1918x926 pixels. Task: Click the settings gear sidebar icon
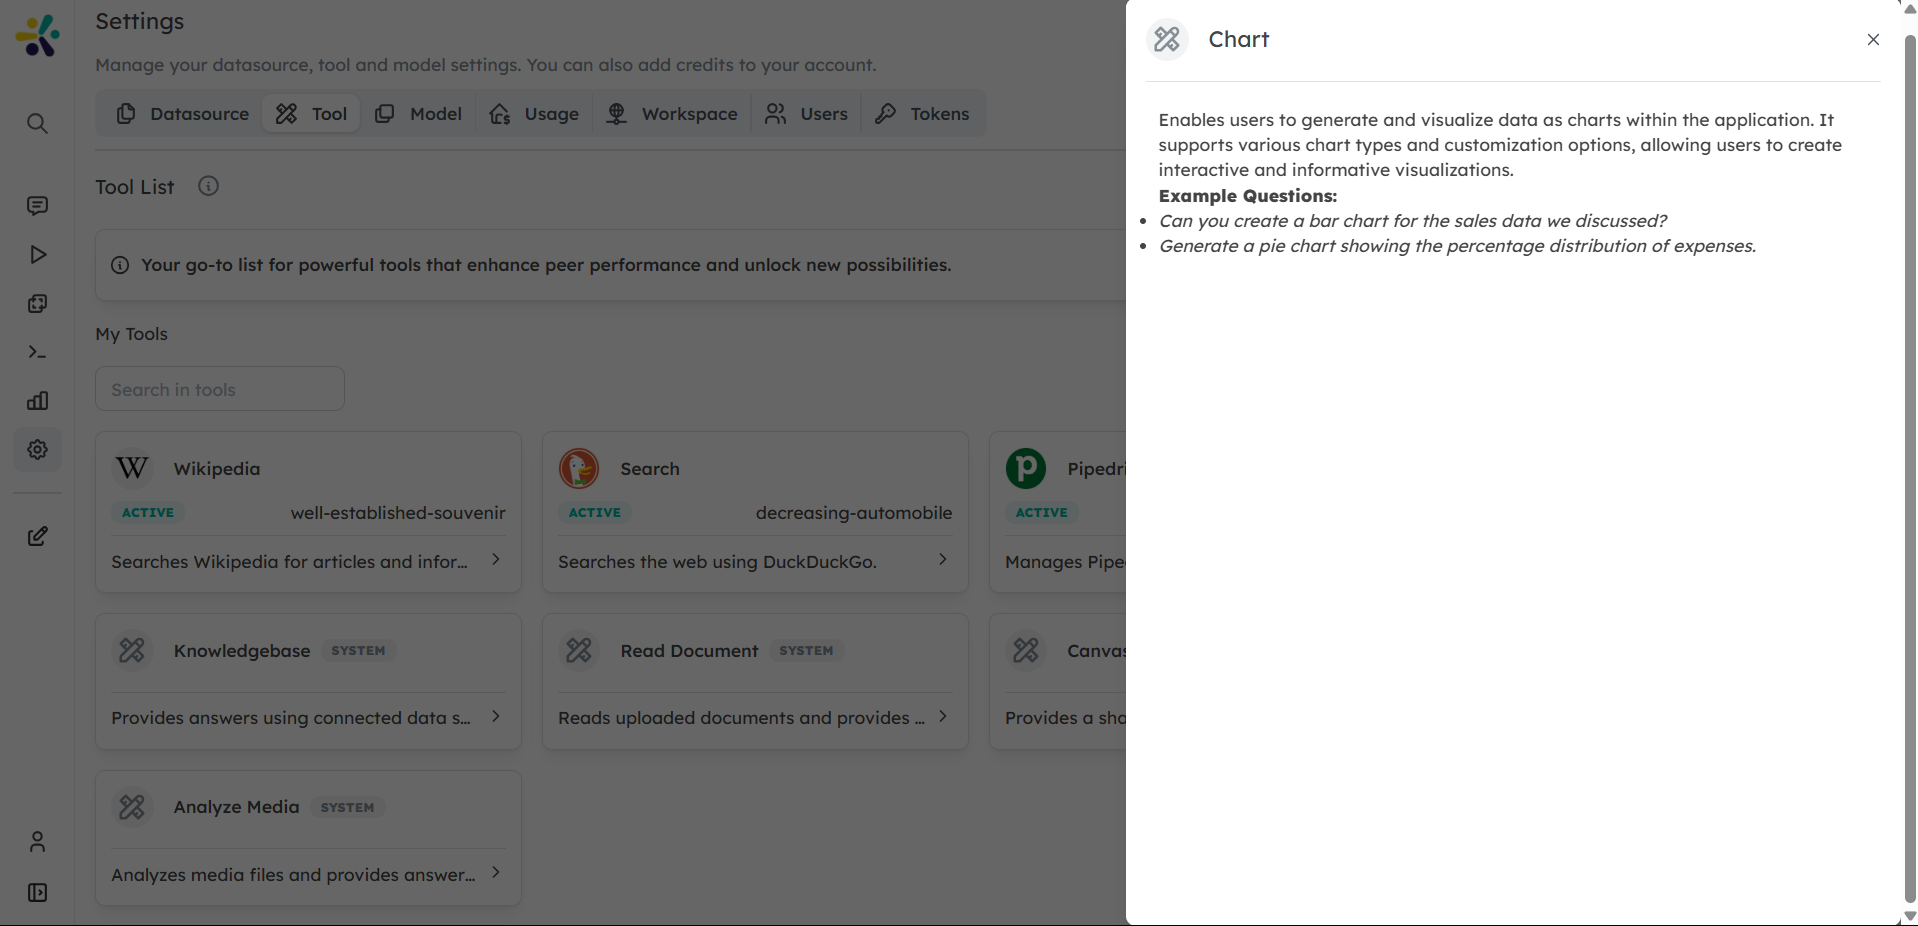[37, 450]
